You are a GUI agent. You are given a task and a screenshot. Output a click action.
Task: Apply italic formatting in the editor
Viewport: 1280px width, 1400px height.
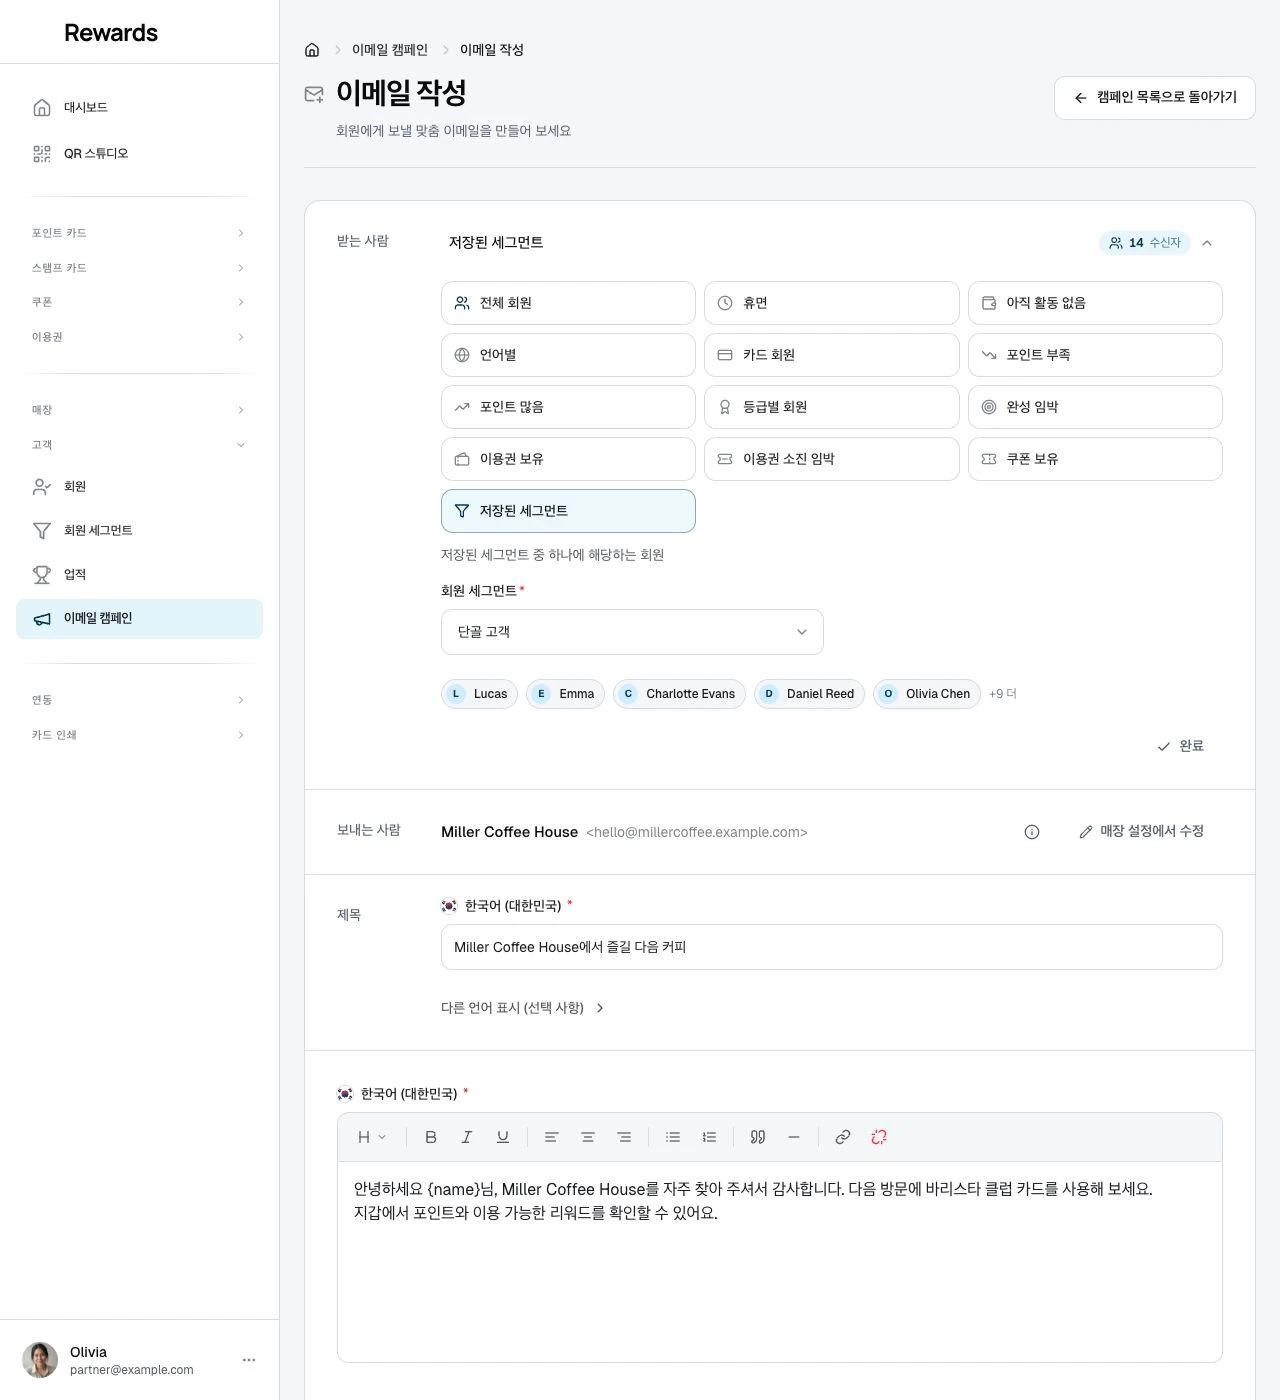click(x=467, y=1137)
